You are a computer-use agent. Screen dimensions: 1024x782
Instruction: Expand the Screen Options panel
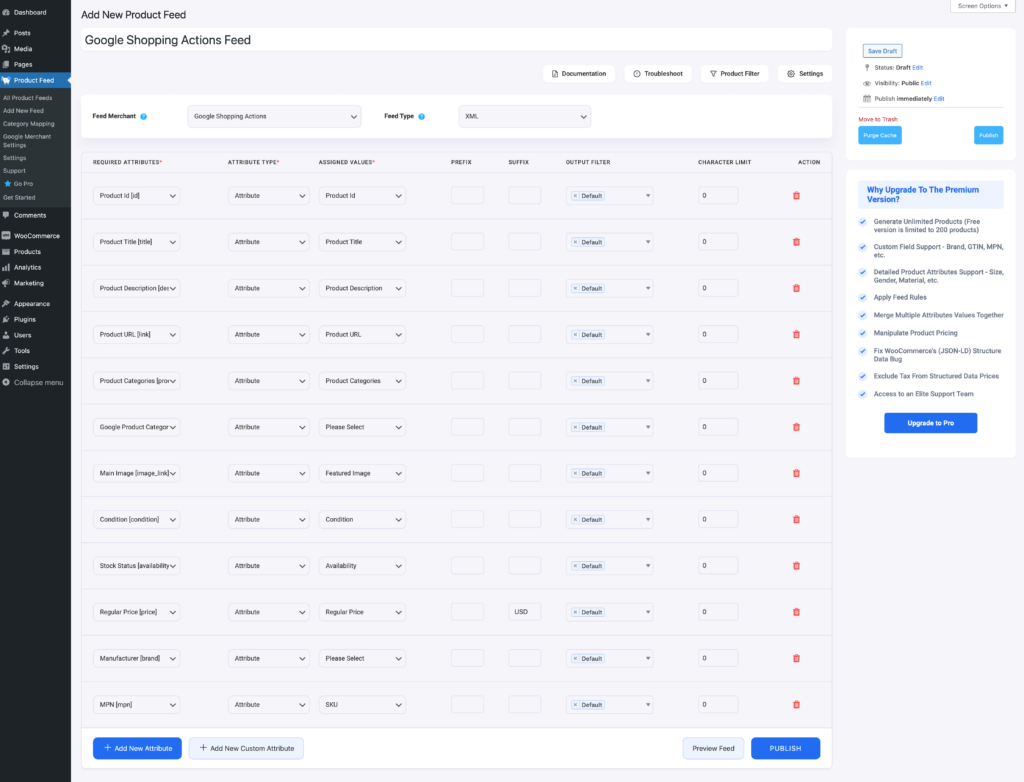pos(983,6)
